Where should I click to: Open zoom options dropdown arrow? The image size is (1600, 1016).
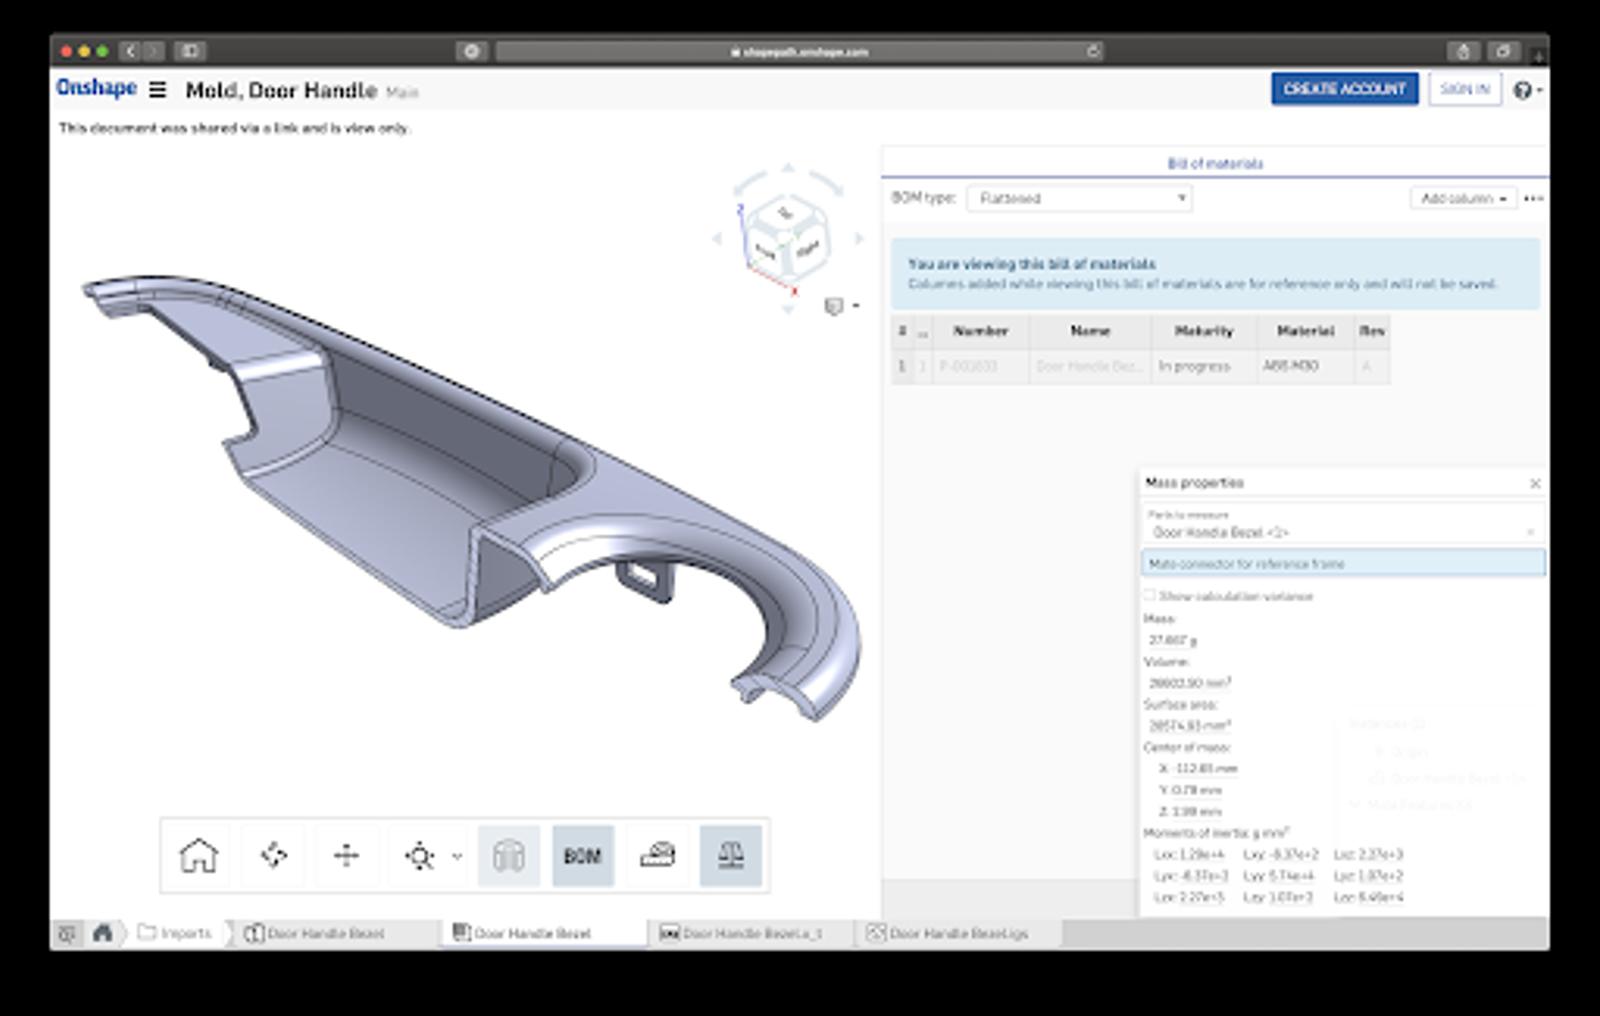(x=457, y=856)
